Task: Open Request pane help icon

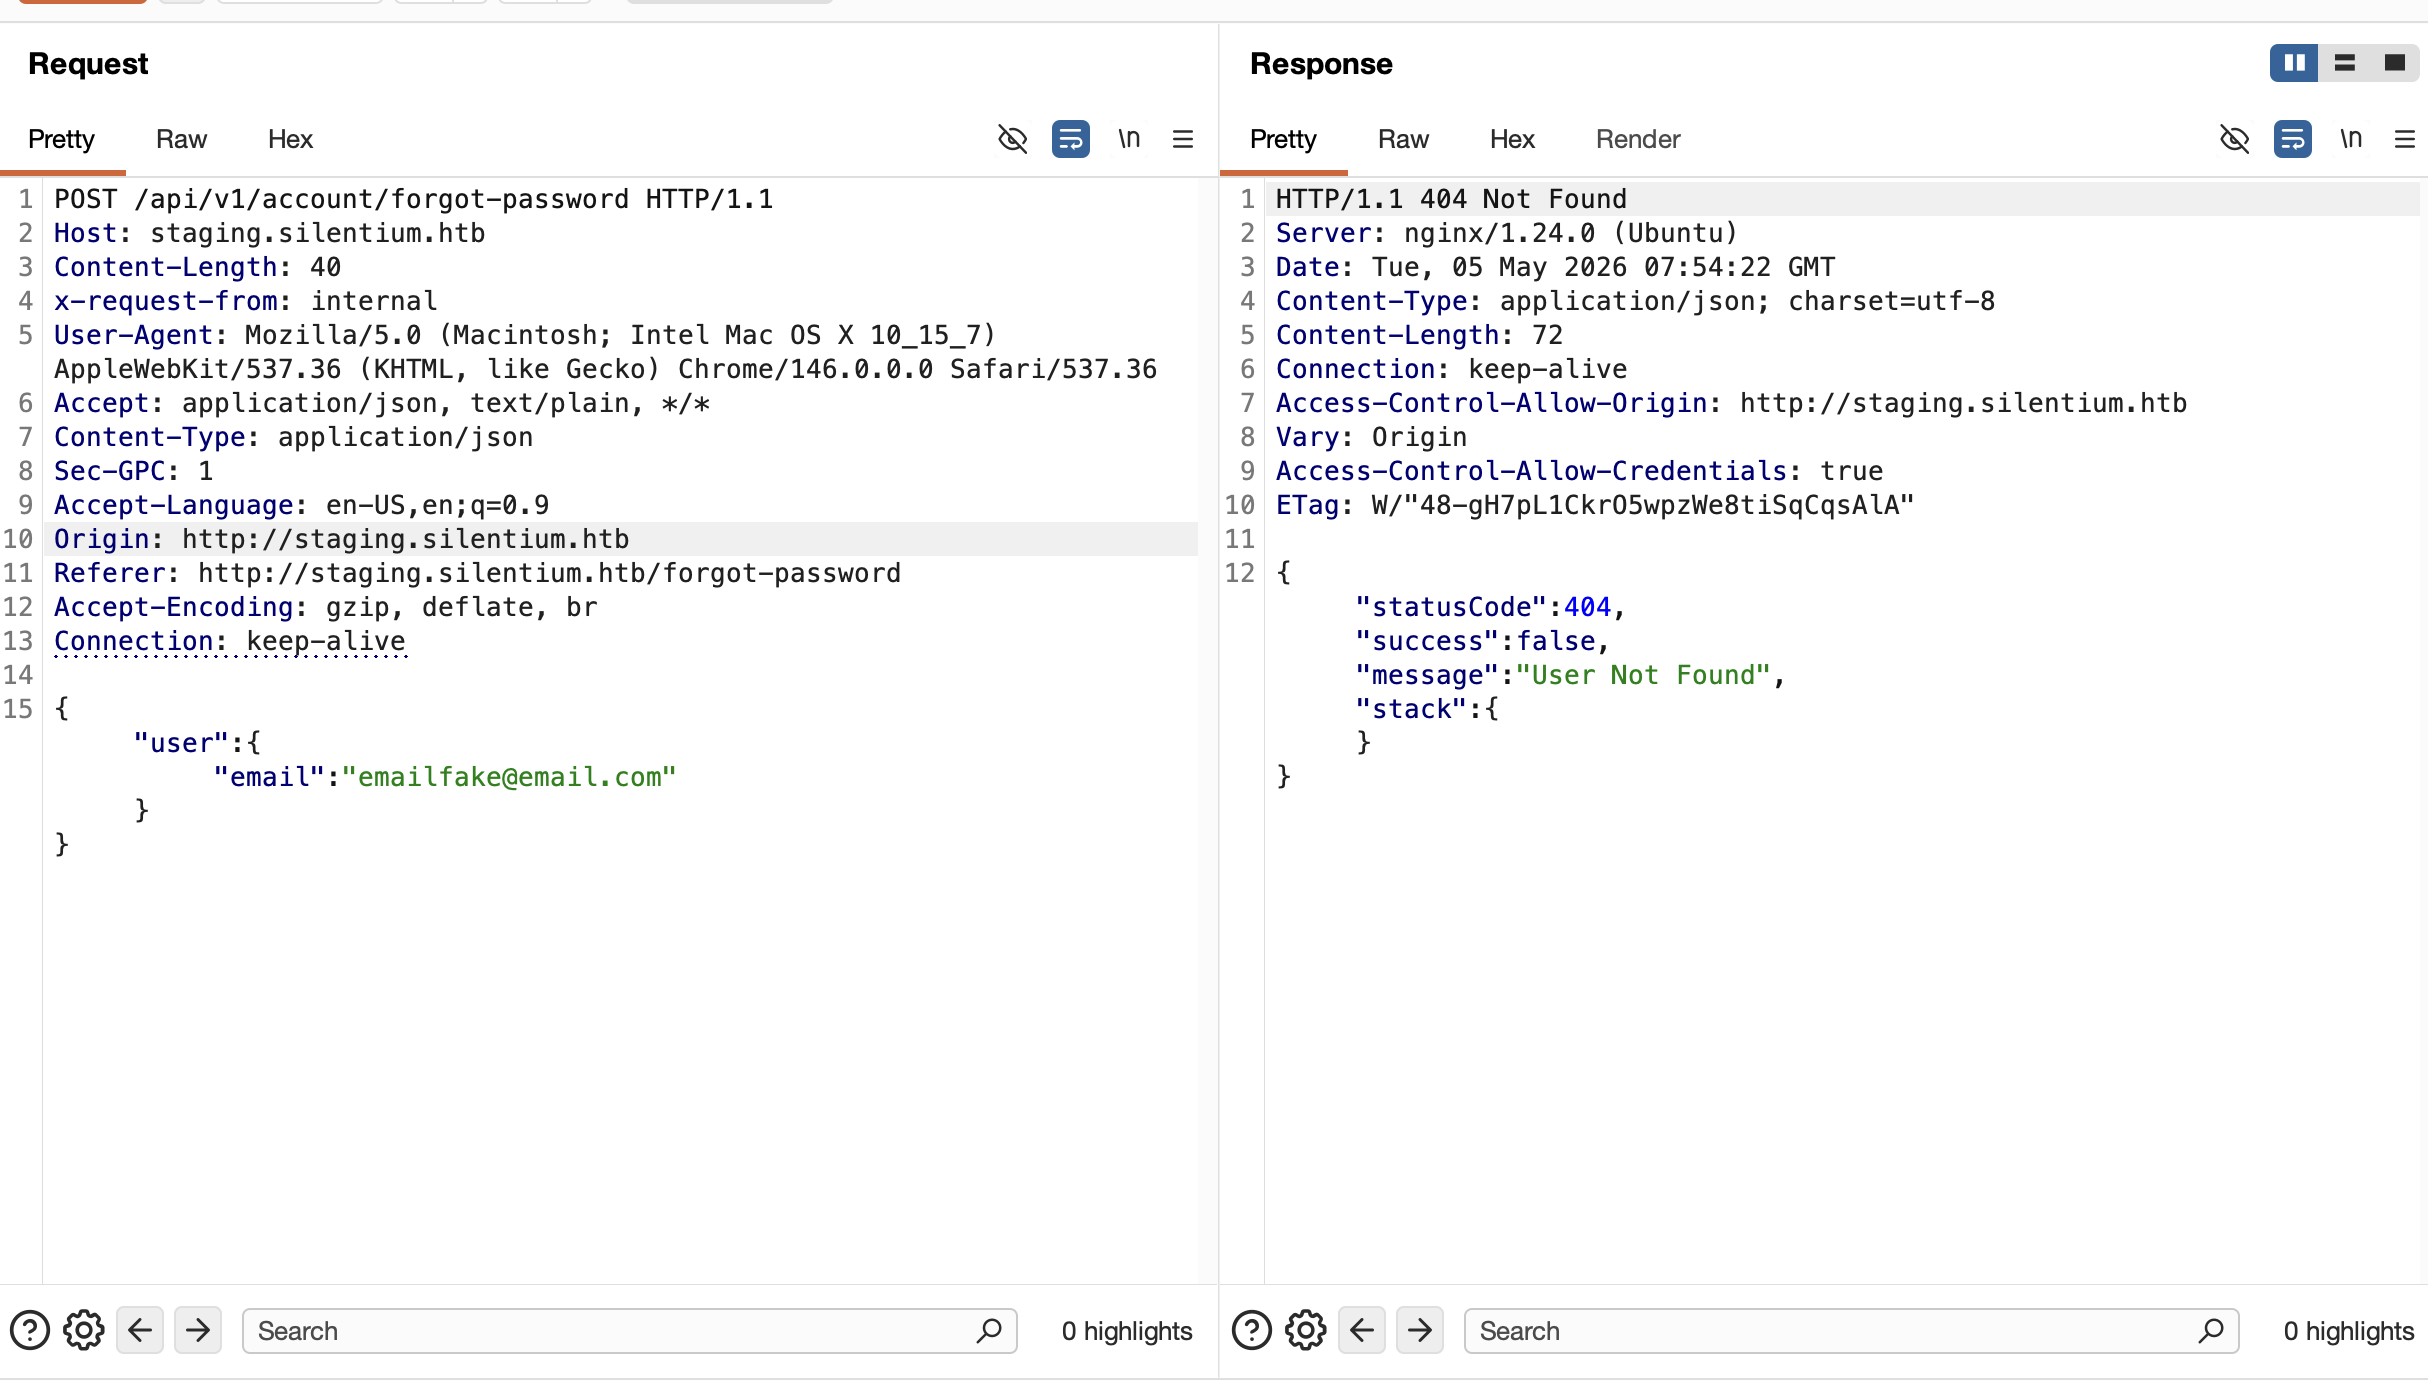Action: 30,1331
